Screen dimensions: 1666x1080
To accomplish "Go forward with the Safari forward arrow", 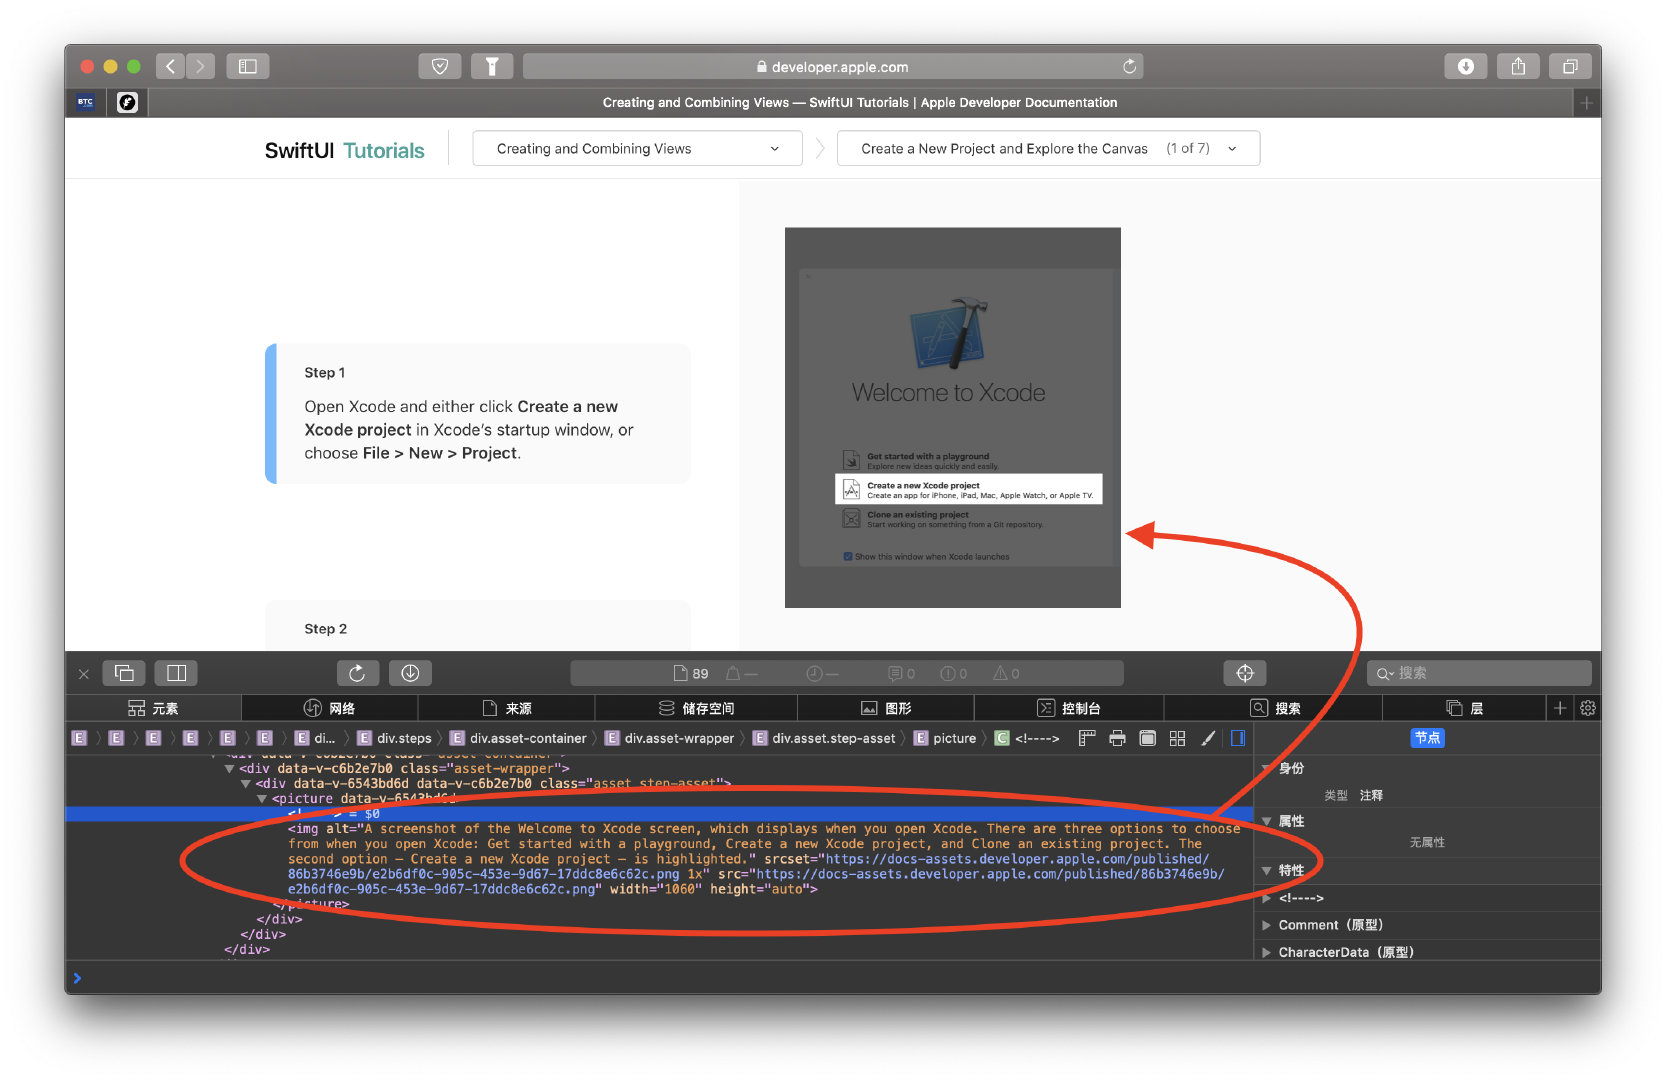I will tap(200, 66).
